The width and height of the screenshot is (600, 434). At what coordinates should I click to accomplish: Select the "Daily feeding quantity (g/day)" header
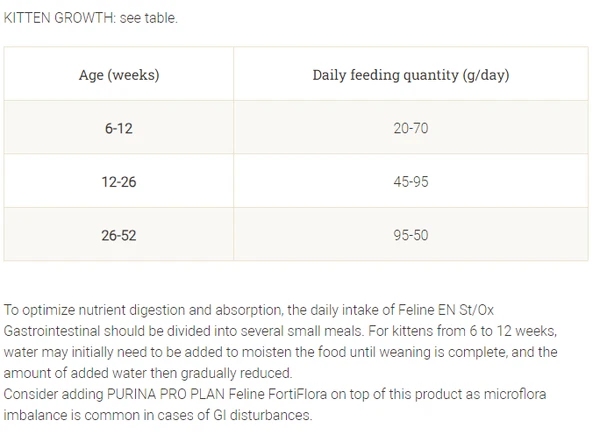tap(412, 75)
